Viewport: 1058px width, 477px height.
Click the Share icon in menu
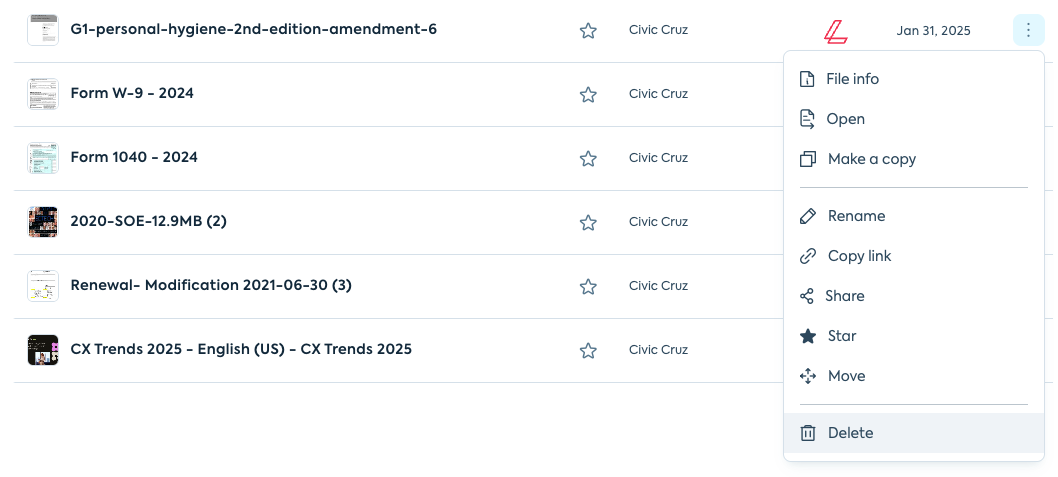(808, 296)
